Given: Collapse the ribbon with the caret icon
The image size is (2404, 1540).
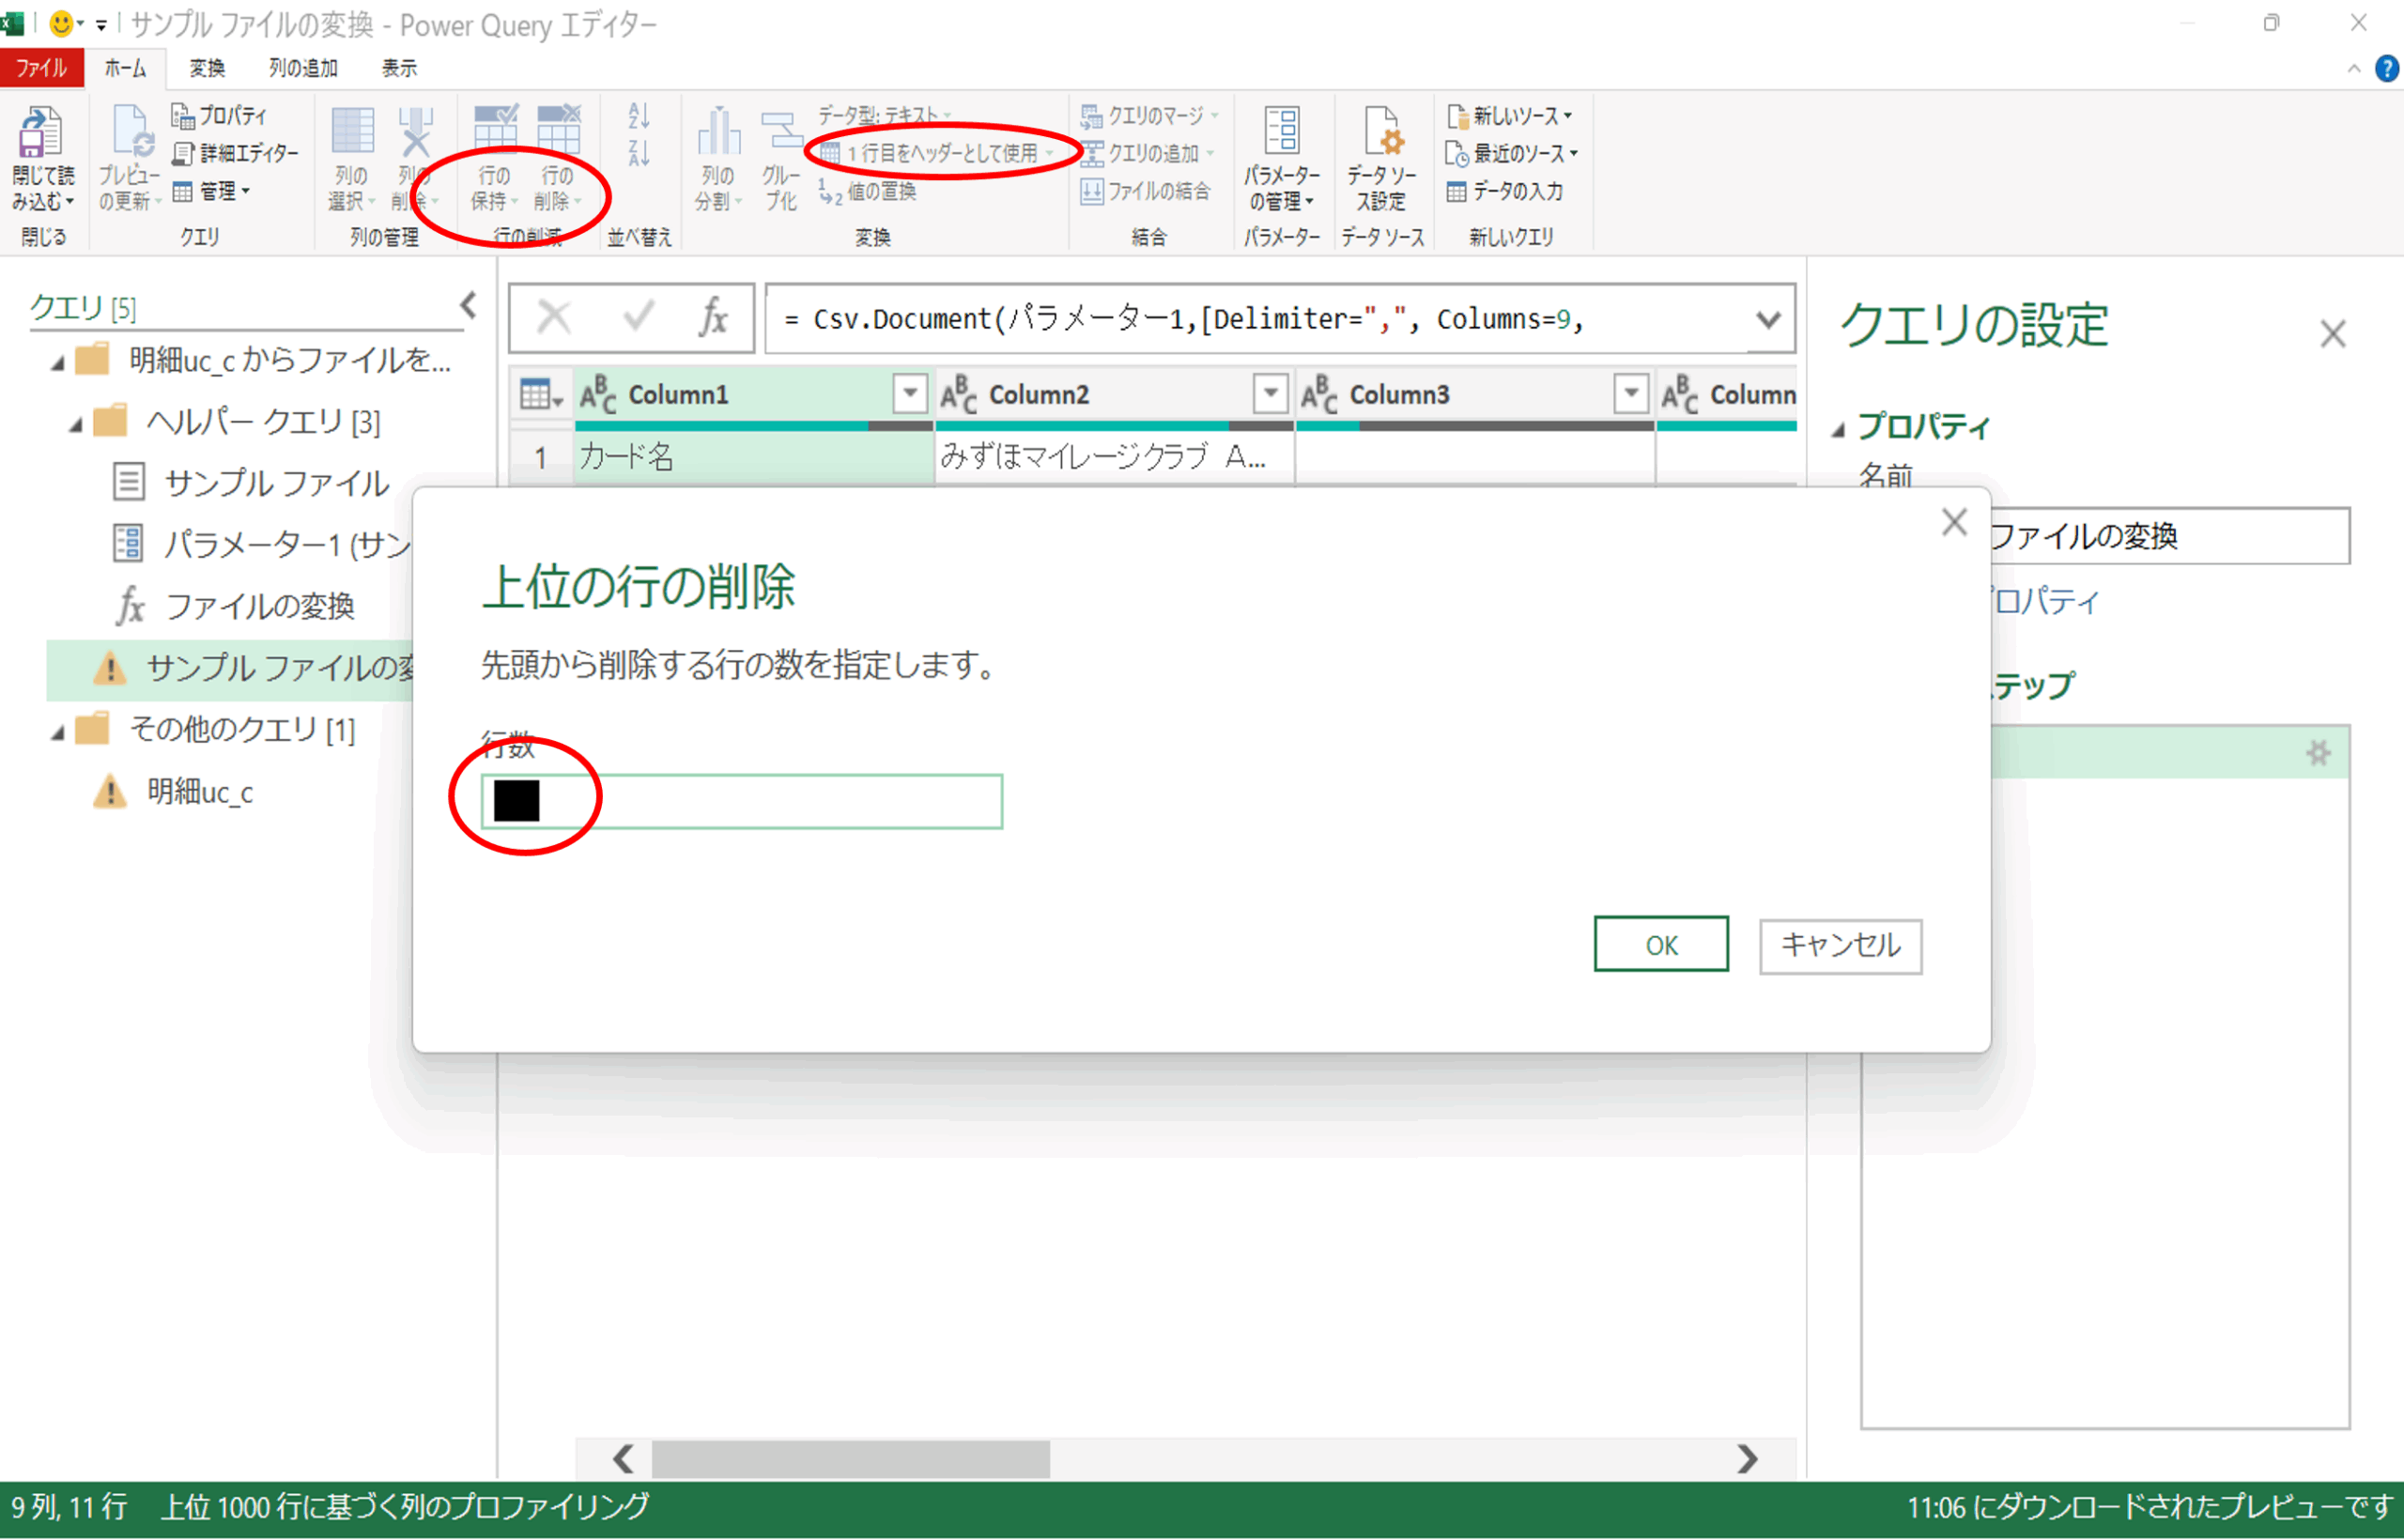Looking at the screenshot, I should tap(2354, 68).
